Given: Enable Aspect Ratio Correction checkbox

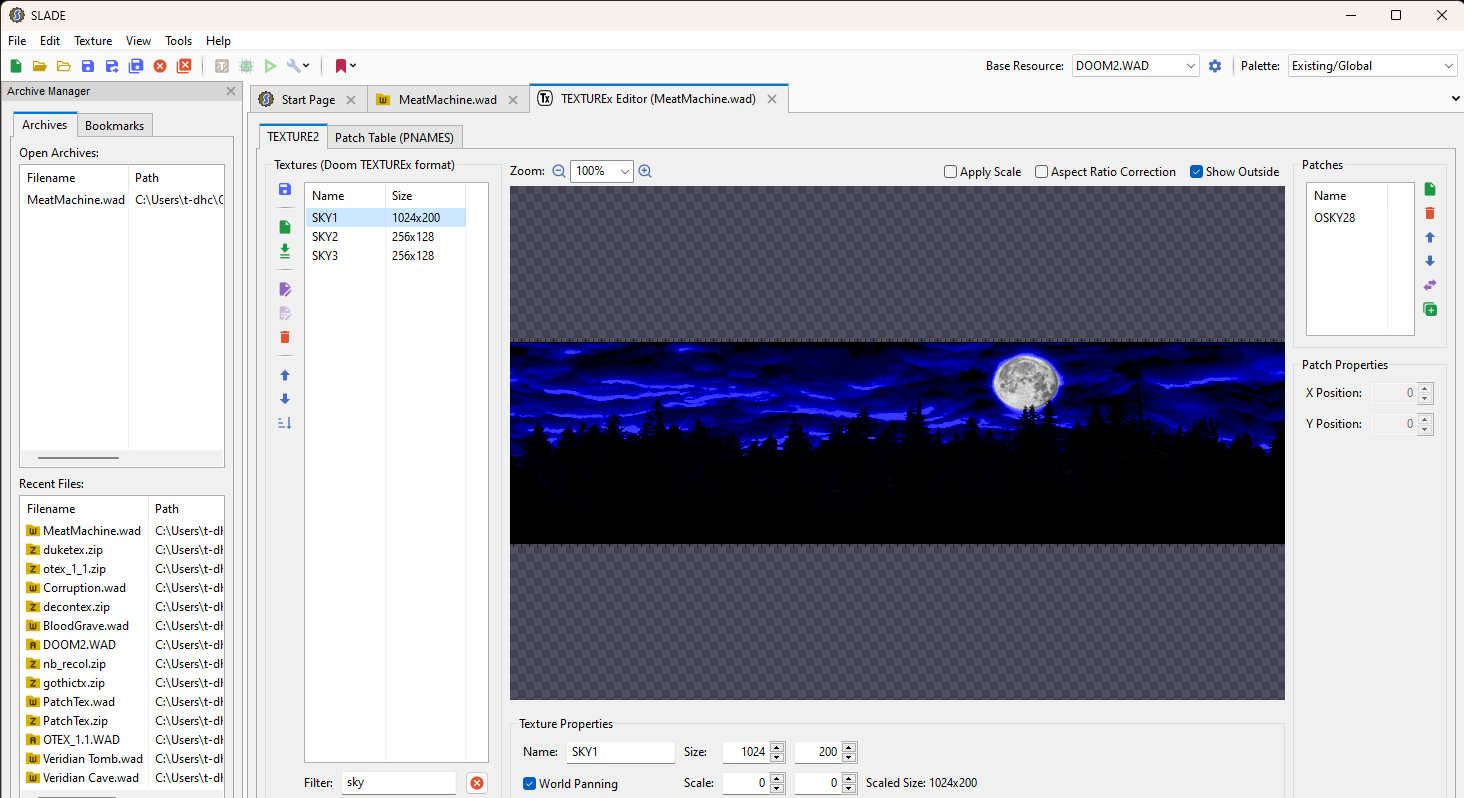Looking at the screenshot, I should click(x=1042, y=172).
